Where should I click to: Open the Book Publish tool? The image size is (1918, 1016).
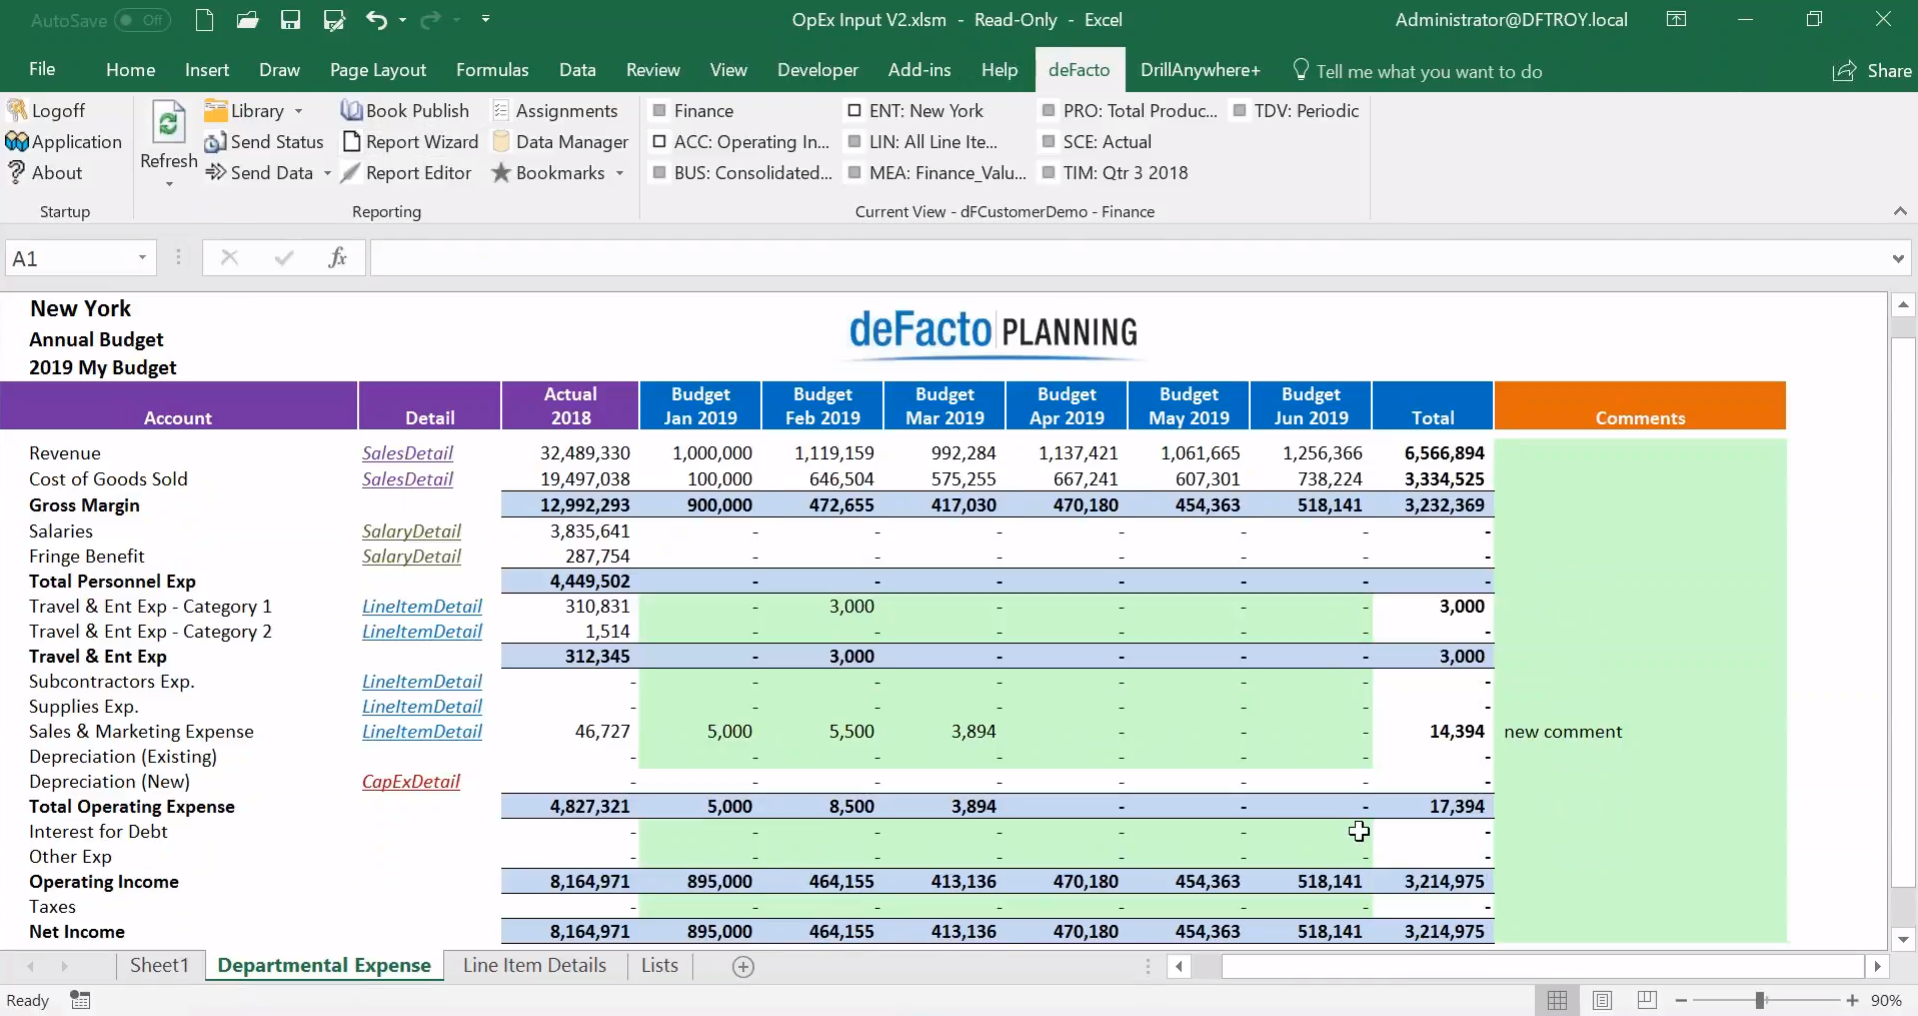click(404, 111)
